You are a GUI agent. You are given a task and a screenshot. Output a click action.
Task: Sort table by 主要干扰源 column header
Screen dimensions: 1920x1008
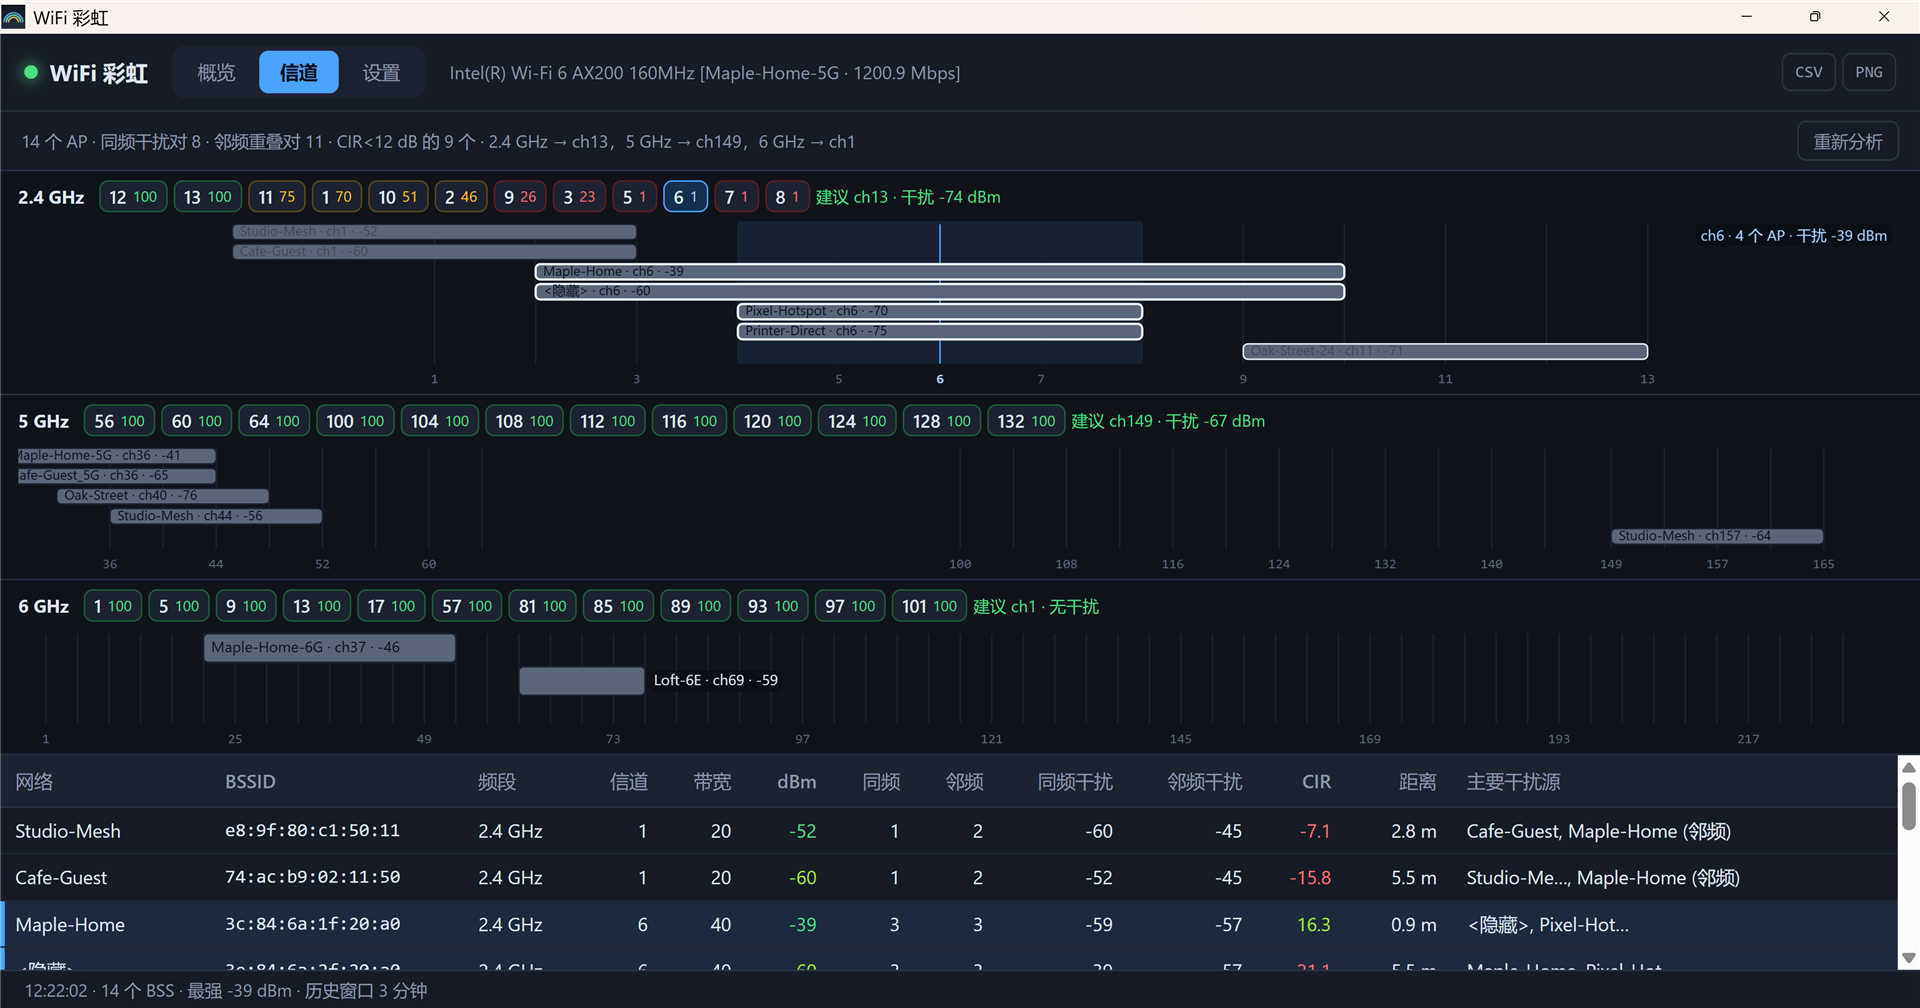1513,782
